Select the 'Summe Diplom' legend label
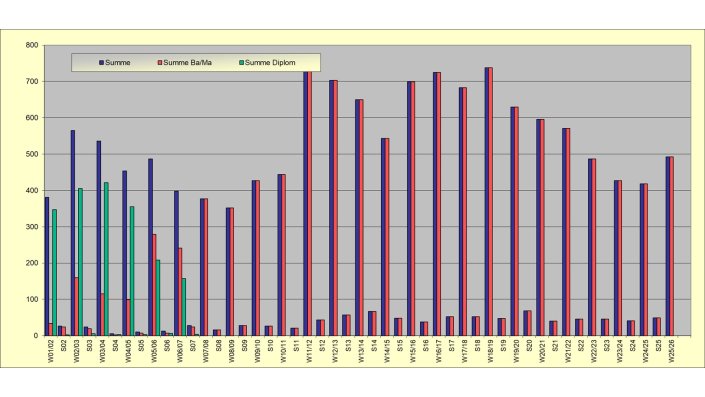The height and width of the screenshot is (397, 705). pyautogui.click(x=270, y=63)
